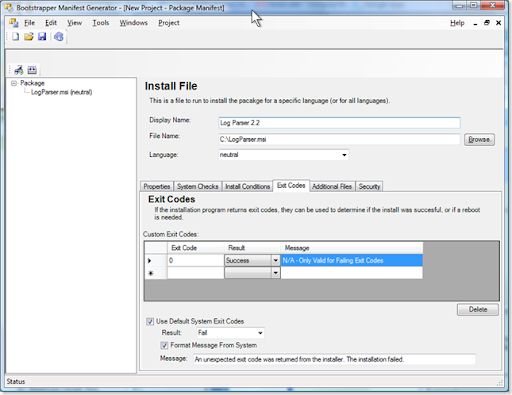Viewport: 512px width, 395px height.
Task: Restore the inner document window
Action: [487, 23]
